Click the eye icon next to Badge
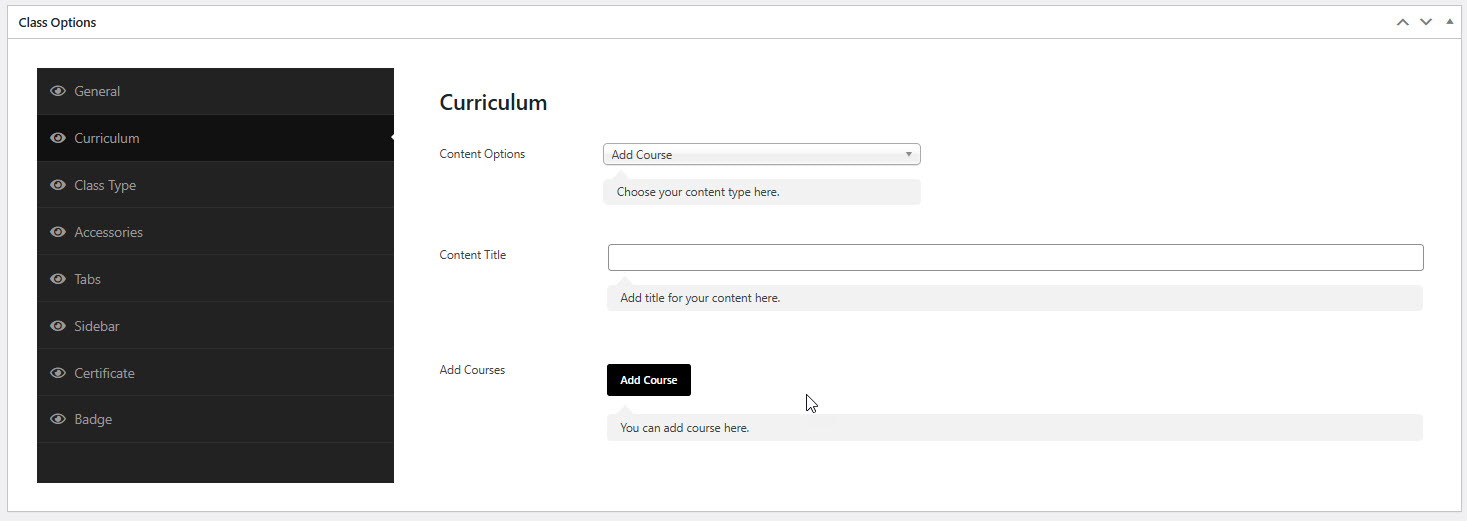Screen dimensions: 1467x521 pos(58,419)
